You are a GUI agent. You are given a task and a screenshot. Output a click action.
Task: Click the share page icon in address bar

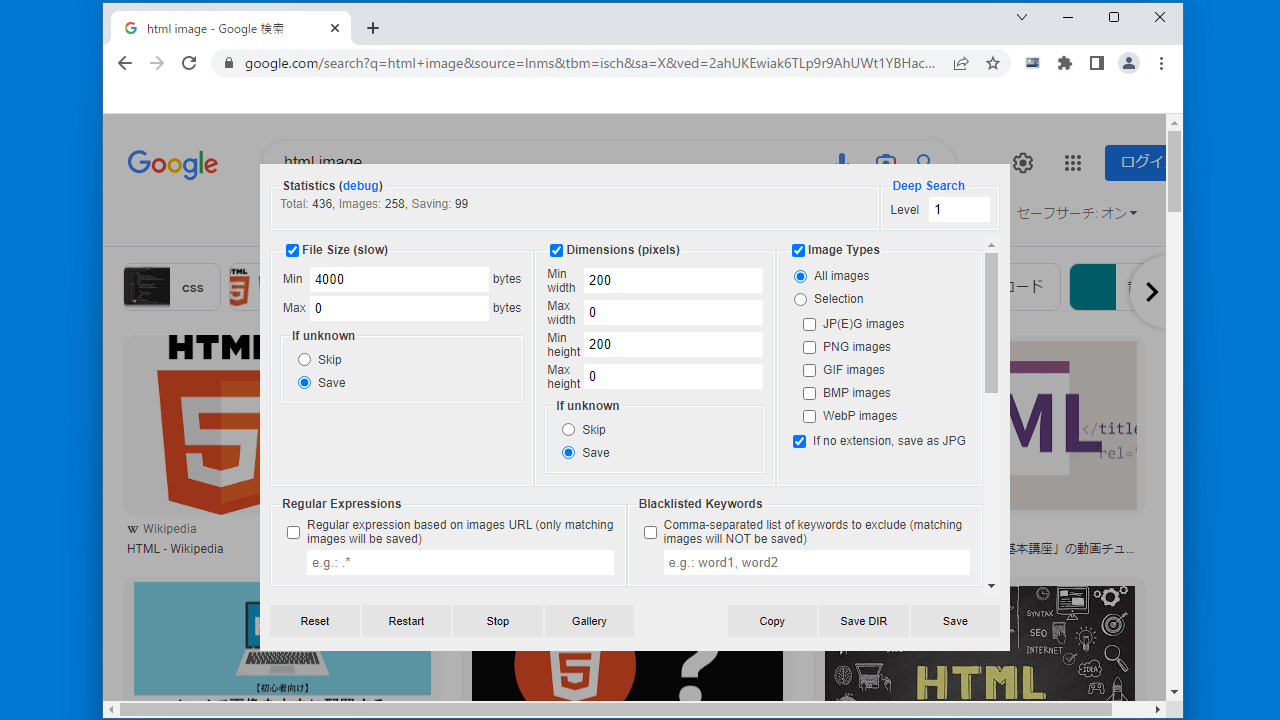coord(961,63)
